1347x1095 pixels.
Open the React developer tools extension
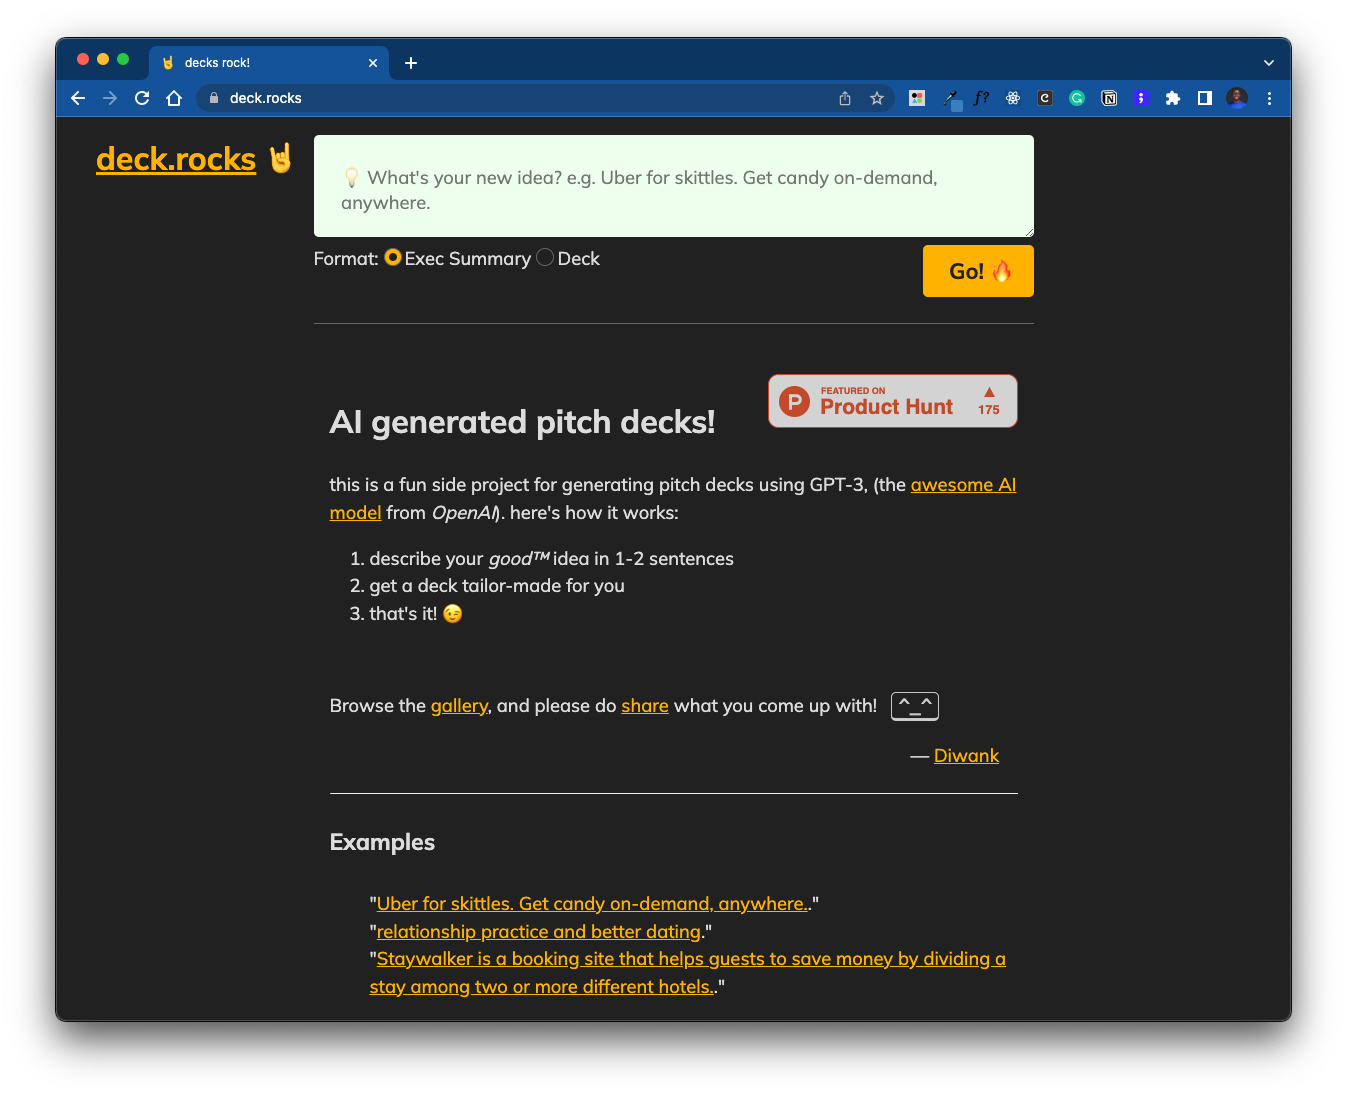point(1013,98)
